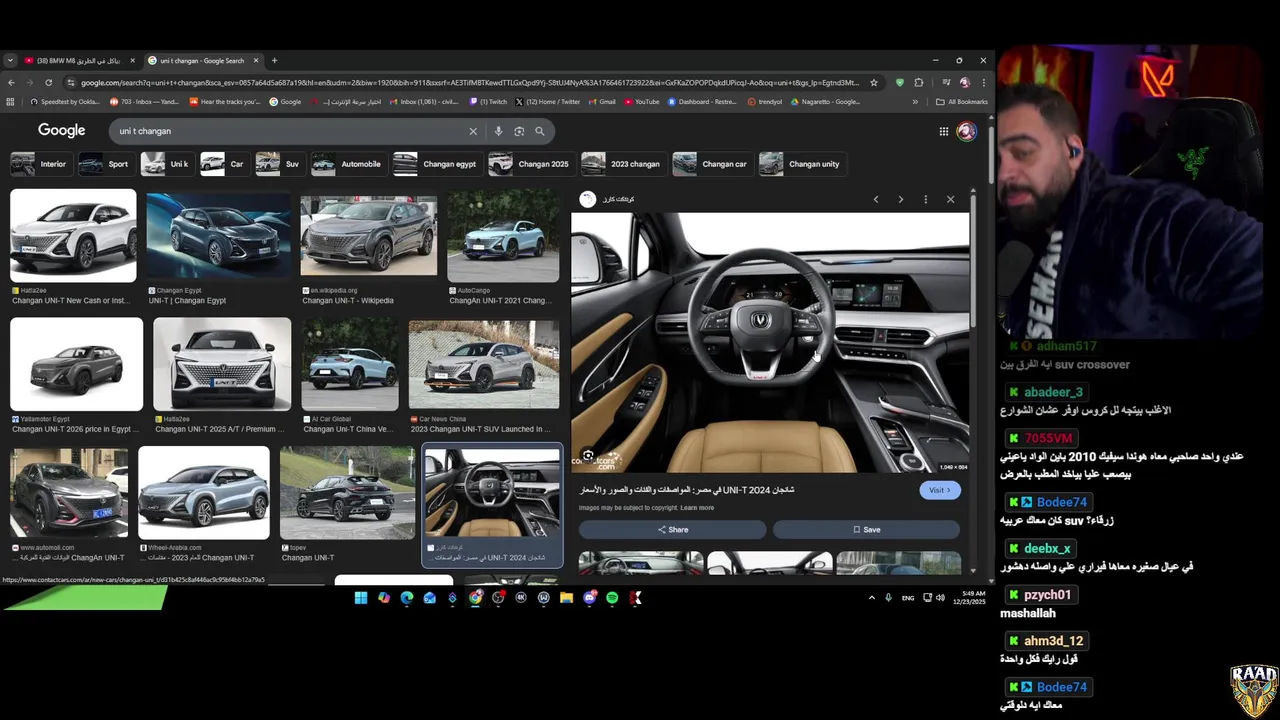Select the Changan unity filter chip
This screenshot has width=1280, height=720.
[801, 164]
